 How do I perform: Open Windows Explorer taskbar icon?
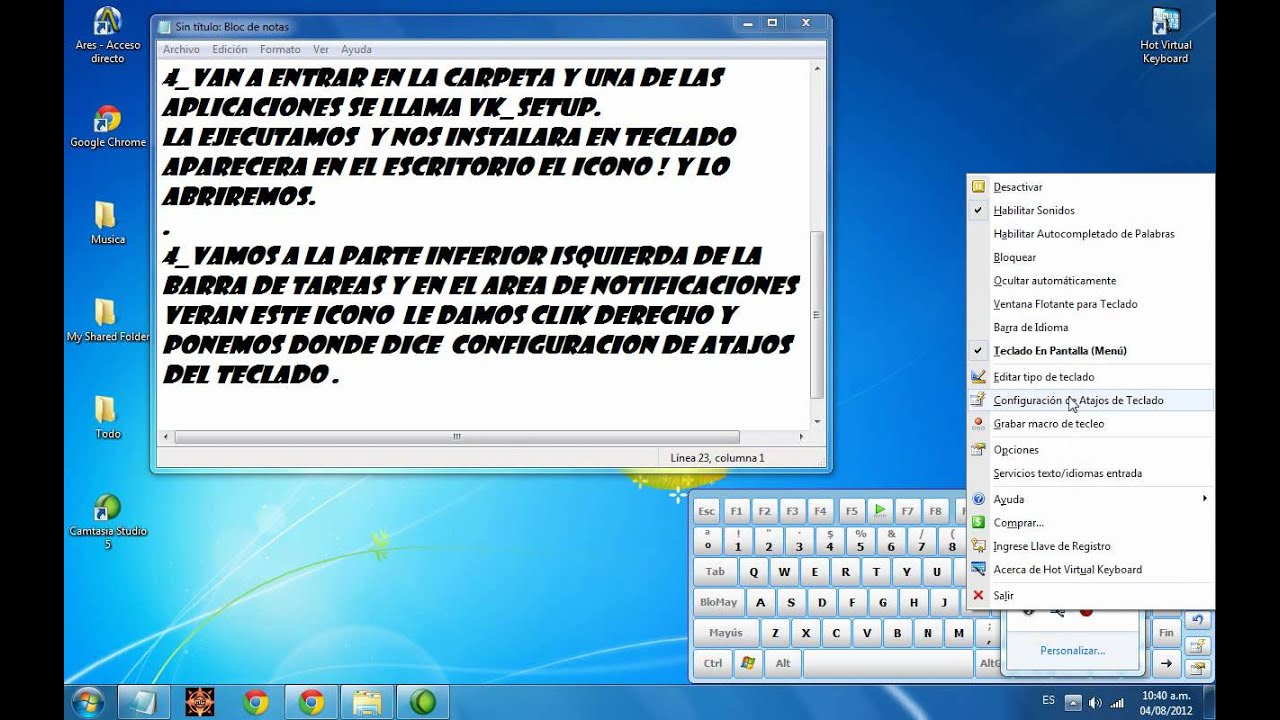pos(367,702)
